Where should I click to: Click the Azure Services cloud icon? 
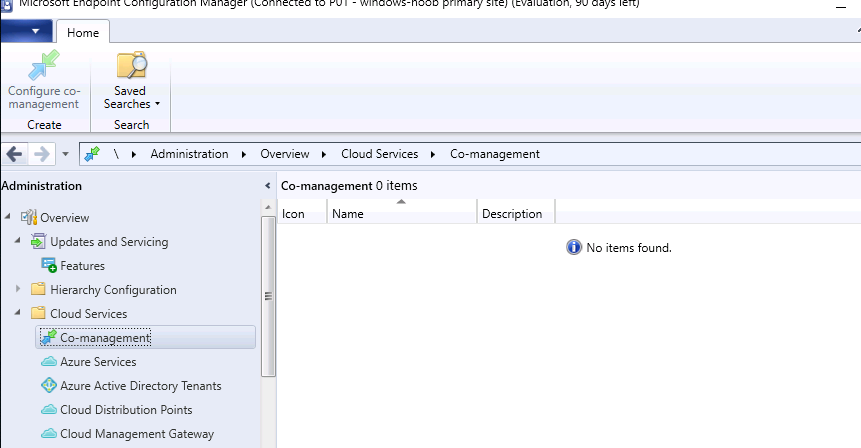pos(49,362)
